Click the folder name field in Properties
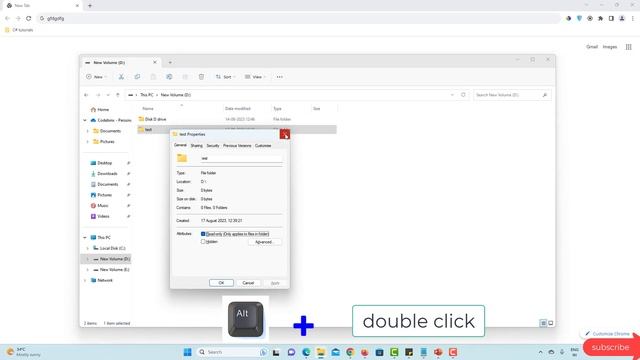Image resolution: width=640 pixels, height=360 pixels. point(241,158)
